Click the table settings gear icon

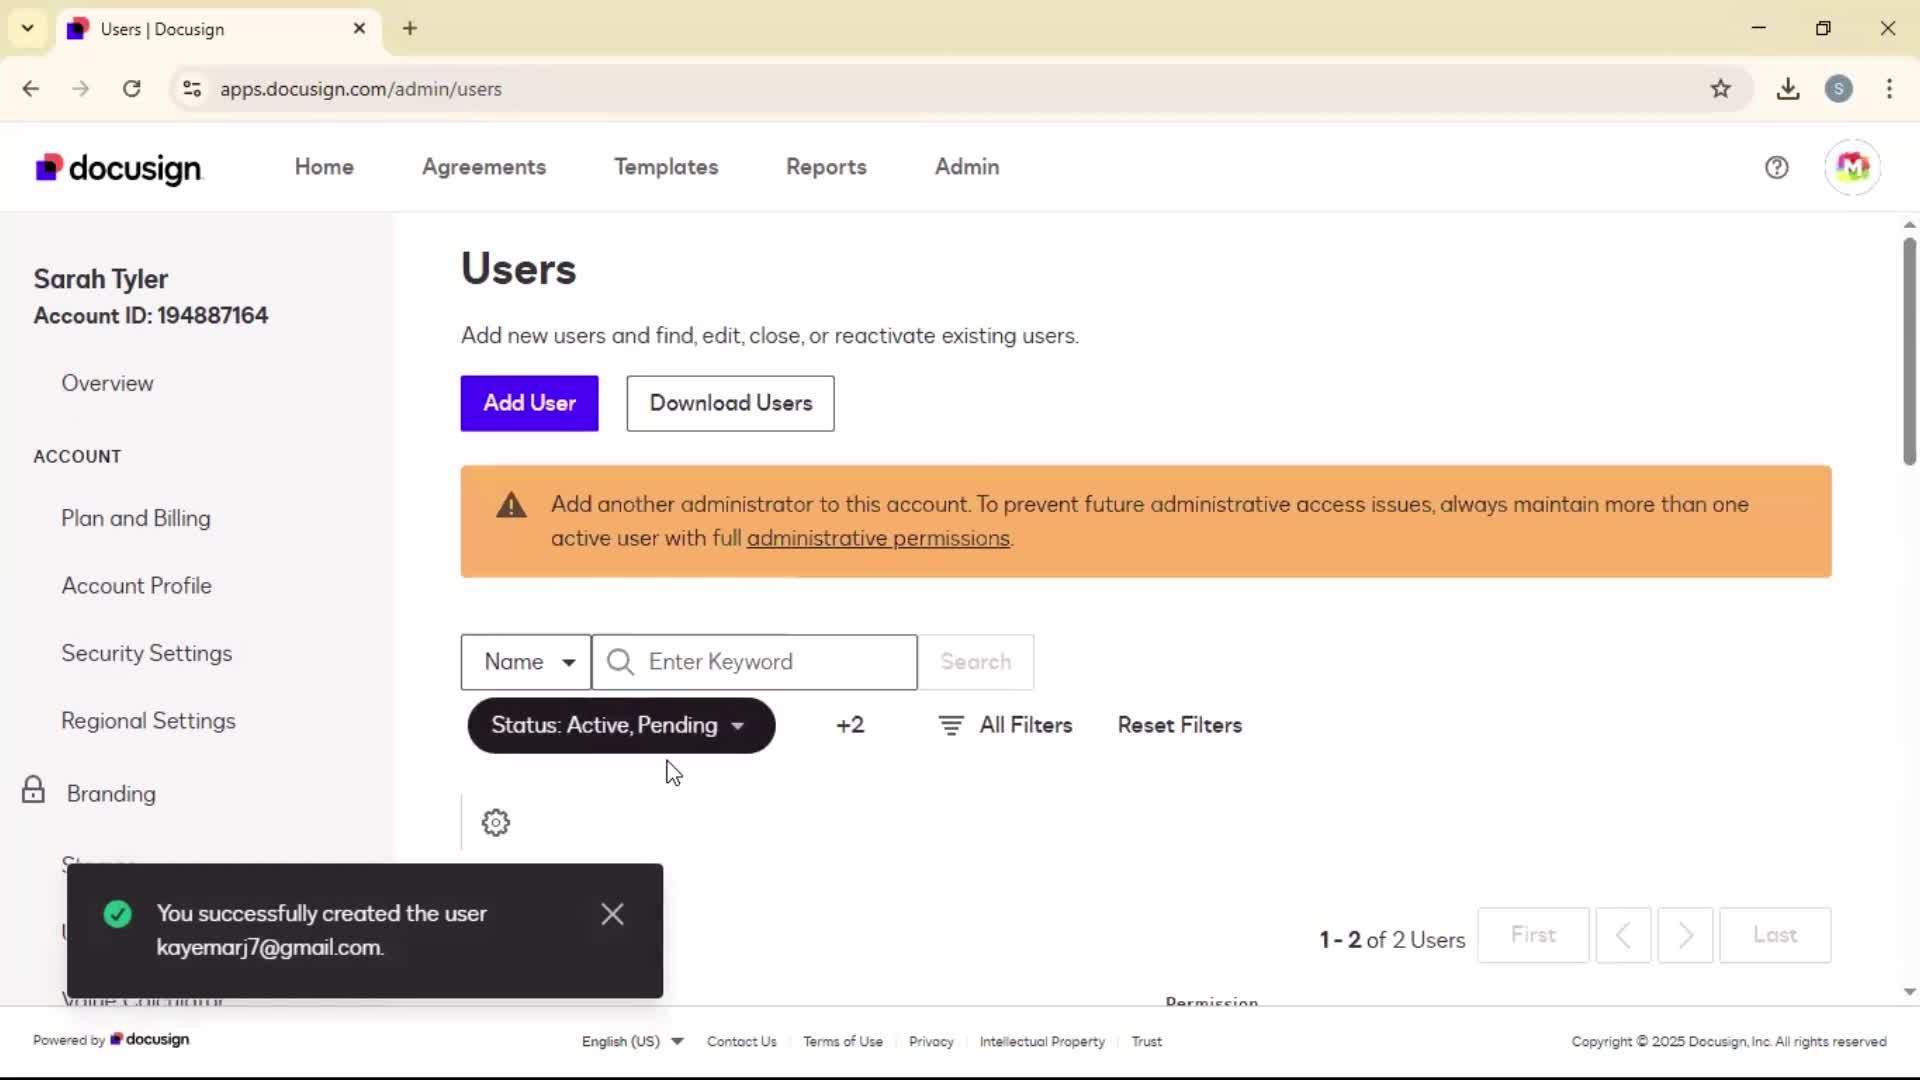pos(495,822)
